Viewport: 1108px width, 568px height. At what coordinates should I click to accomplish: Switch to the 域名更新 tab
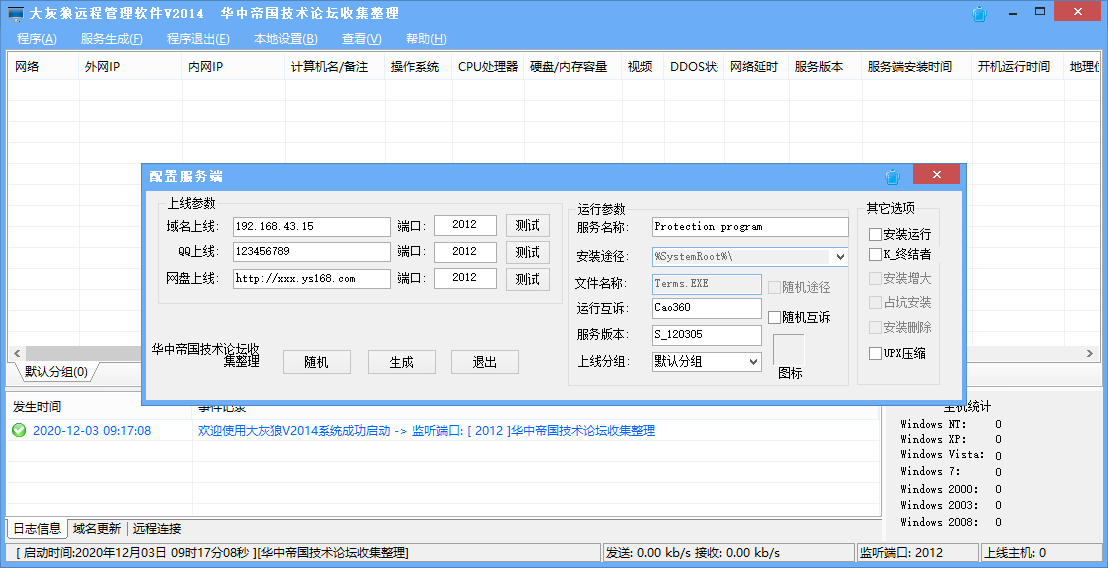[x=97, y=528]
